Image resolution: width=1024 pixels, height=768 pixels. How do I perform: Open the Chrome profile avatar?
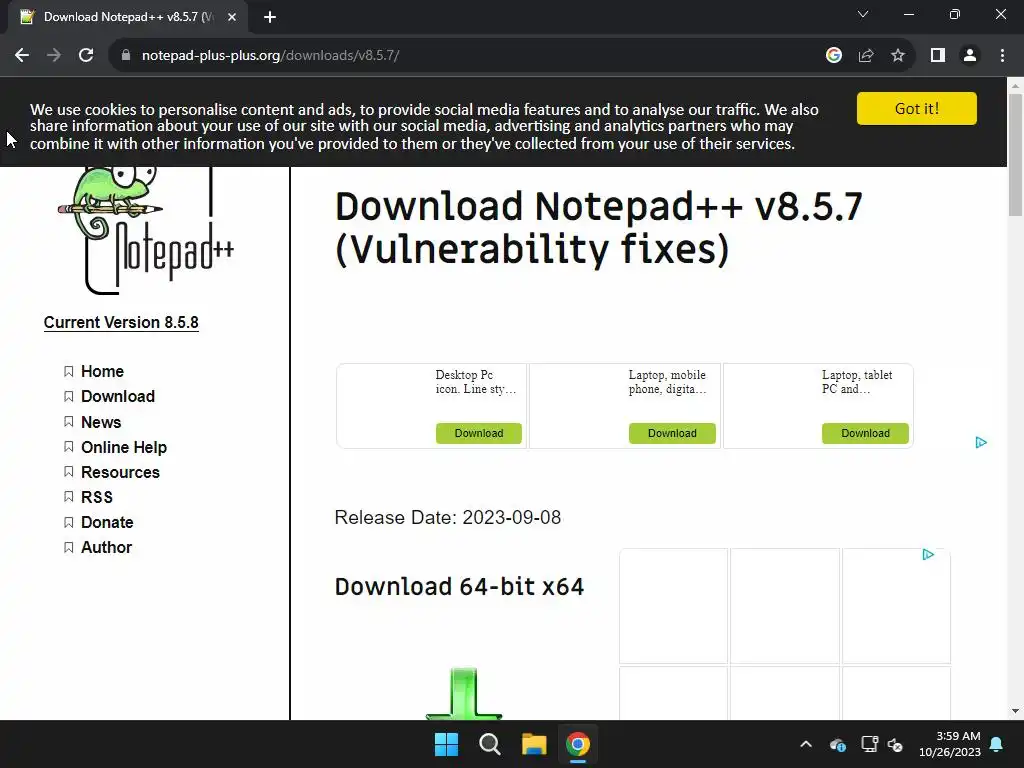tap(970, 56)
